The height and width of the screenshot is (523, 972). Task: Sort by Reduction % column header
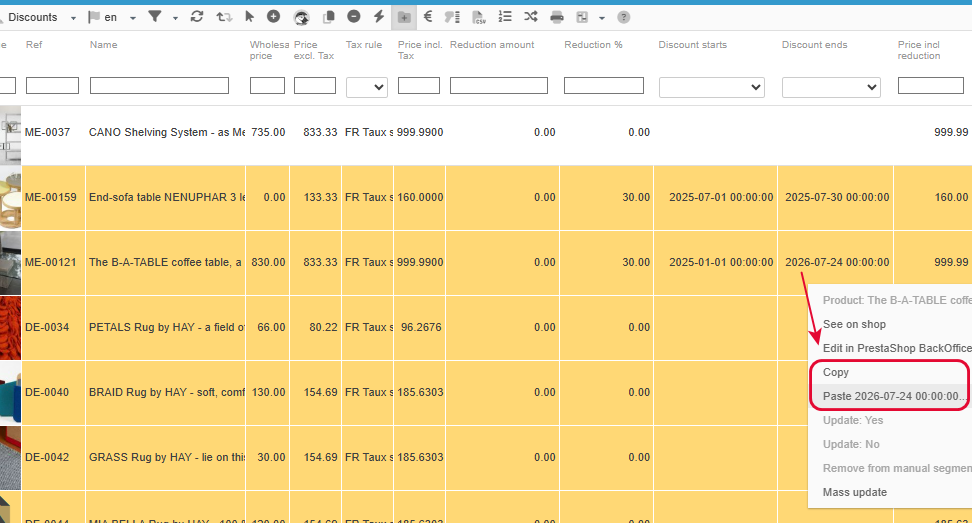[593, 45]
